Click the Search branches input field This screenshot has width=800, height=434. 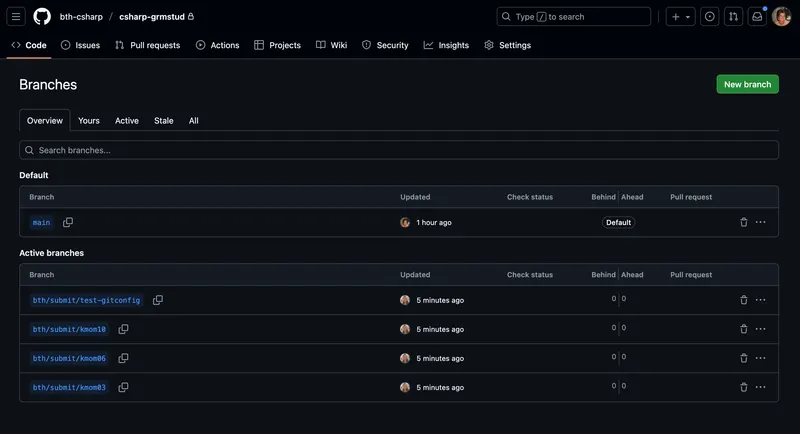[399, 150]
